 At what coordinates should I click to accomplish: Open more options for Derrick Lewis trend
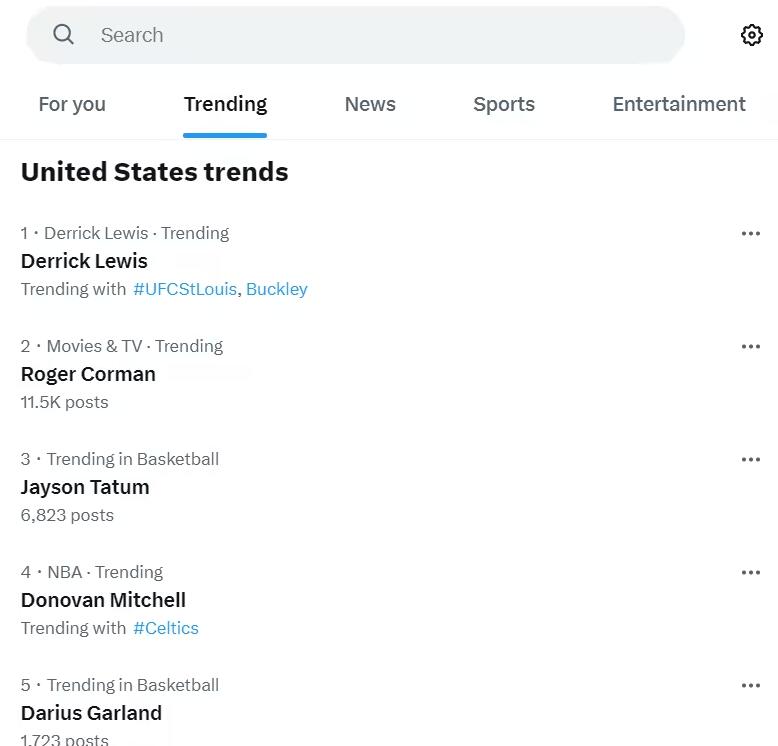(750, 234)
